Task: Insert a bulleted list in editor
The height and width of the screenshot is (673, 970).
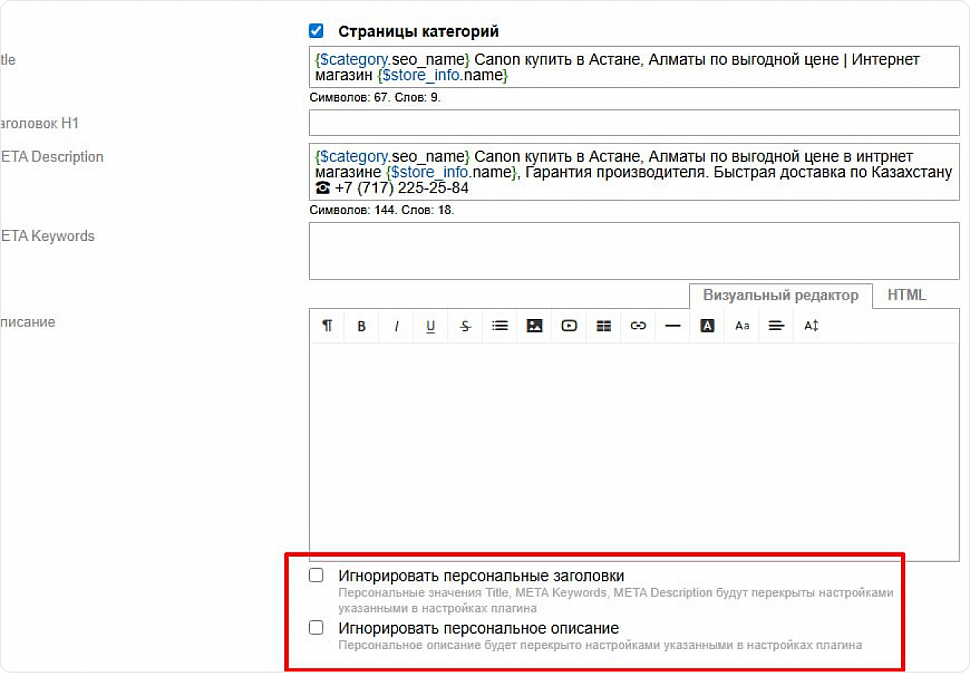Action: click(500, 326)
